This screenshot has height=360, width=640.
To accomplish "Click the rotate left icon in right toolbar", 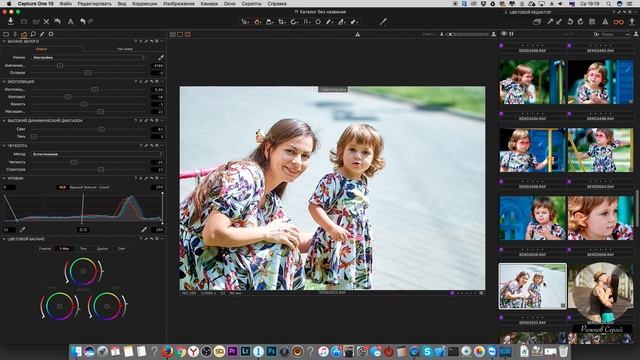I will pyautogui.click(x=570, y=22).
